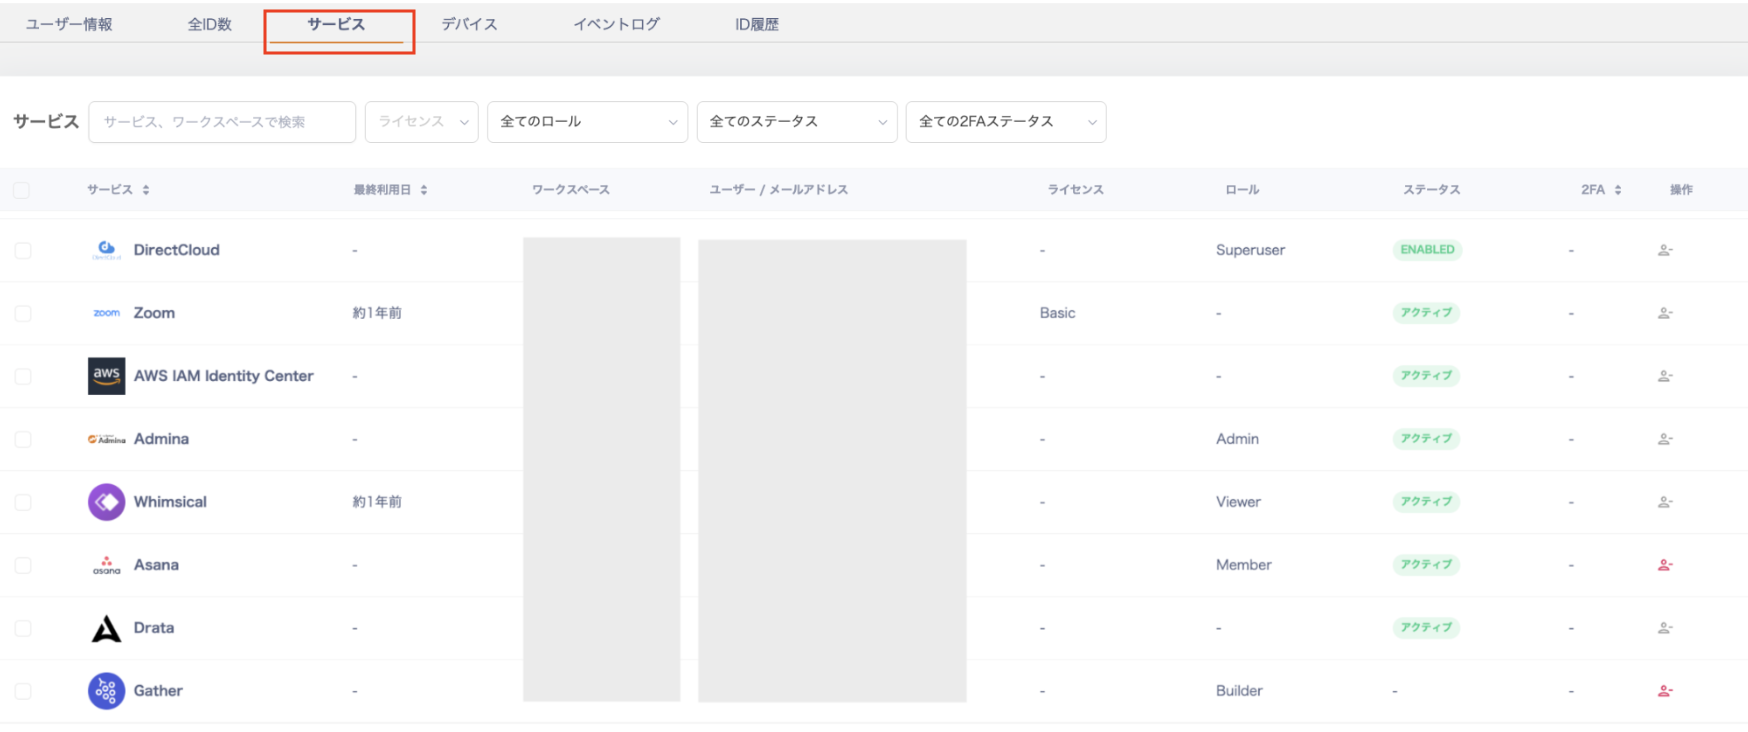Switch to the デバイス tab
1748x732 pixels.
point(469,24)
